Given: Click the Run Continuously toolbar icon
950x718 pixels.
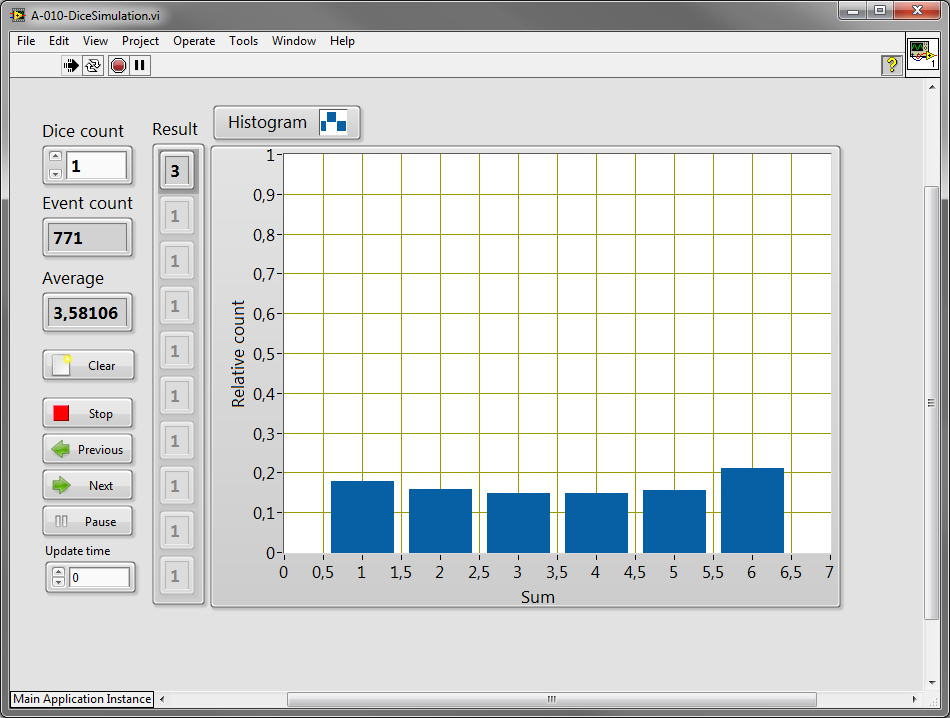Looking at the screenshot, I should pyautogui.click(x=93, y=65).
